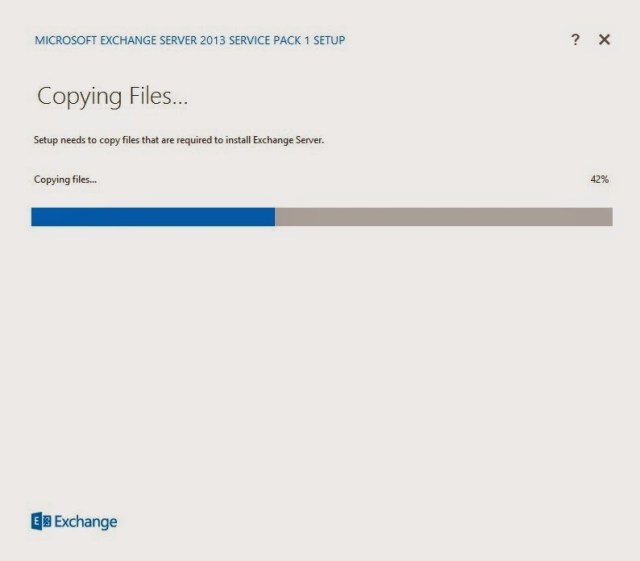This screenshot has width=640, height=561.
Task: Select the large "Copying Files..." page heading
Action: [113, 97]
